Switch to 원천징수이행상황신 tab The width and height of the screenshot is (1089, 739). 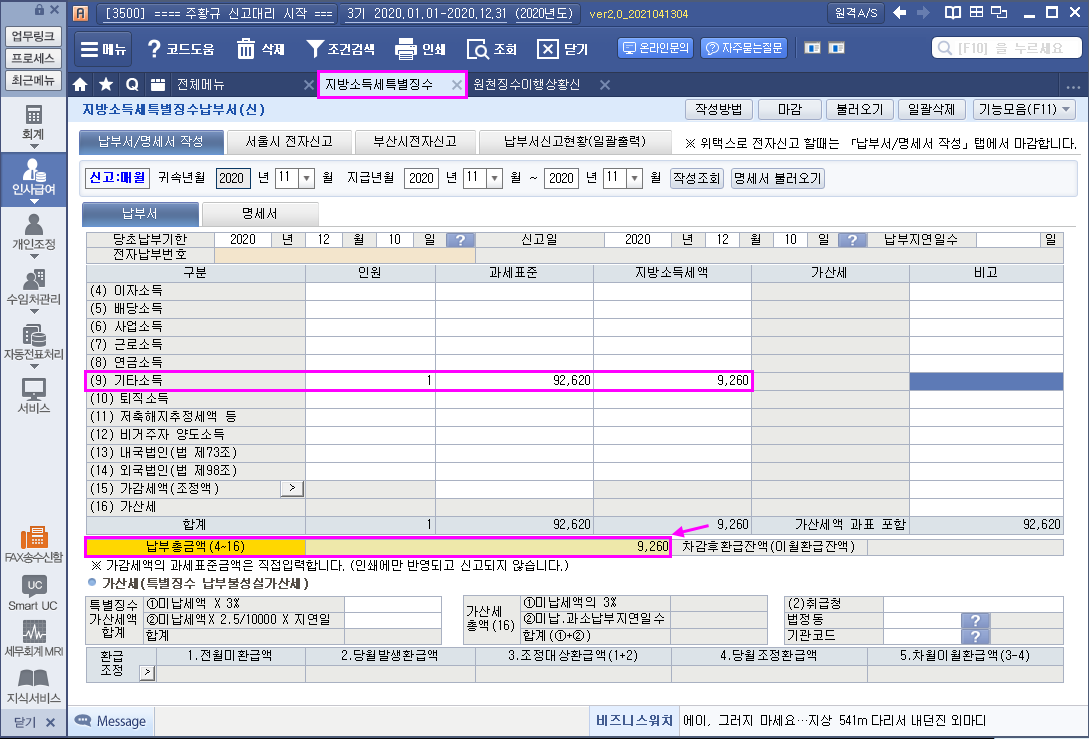pos(527,85)
